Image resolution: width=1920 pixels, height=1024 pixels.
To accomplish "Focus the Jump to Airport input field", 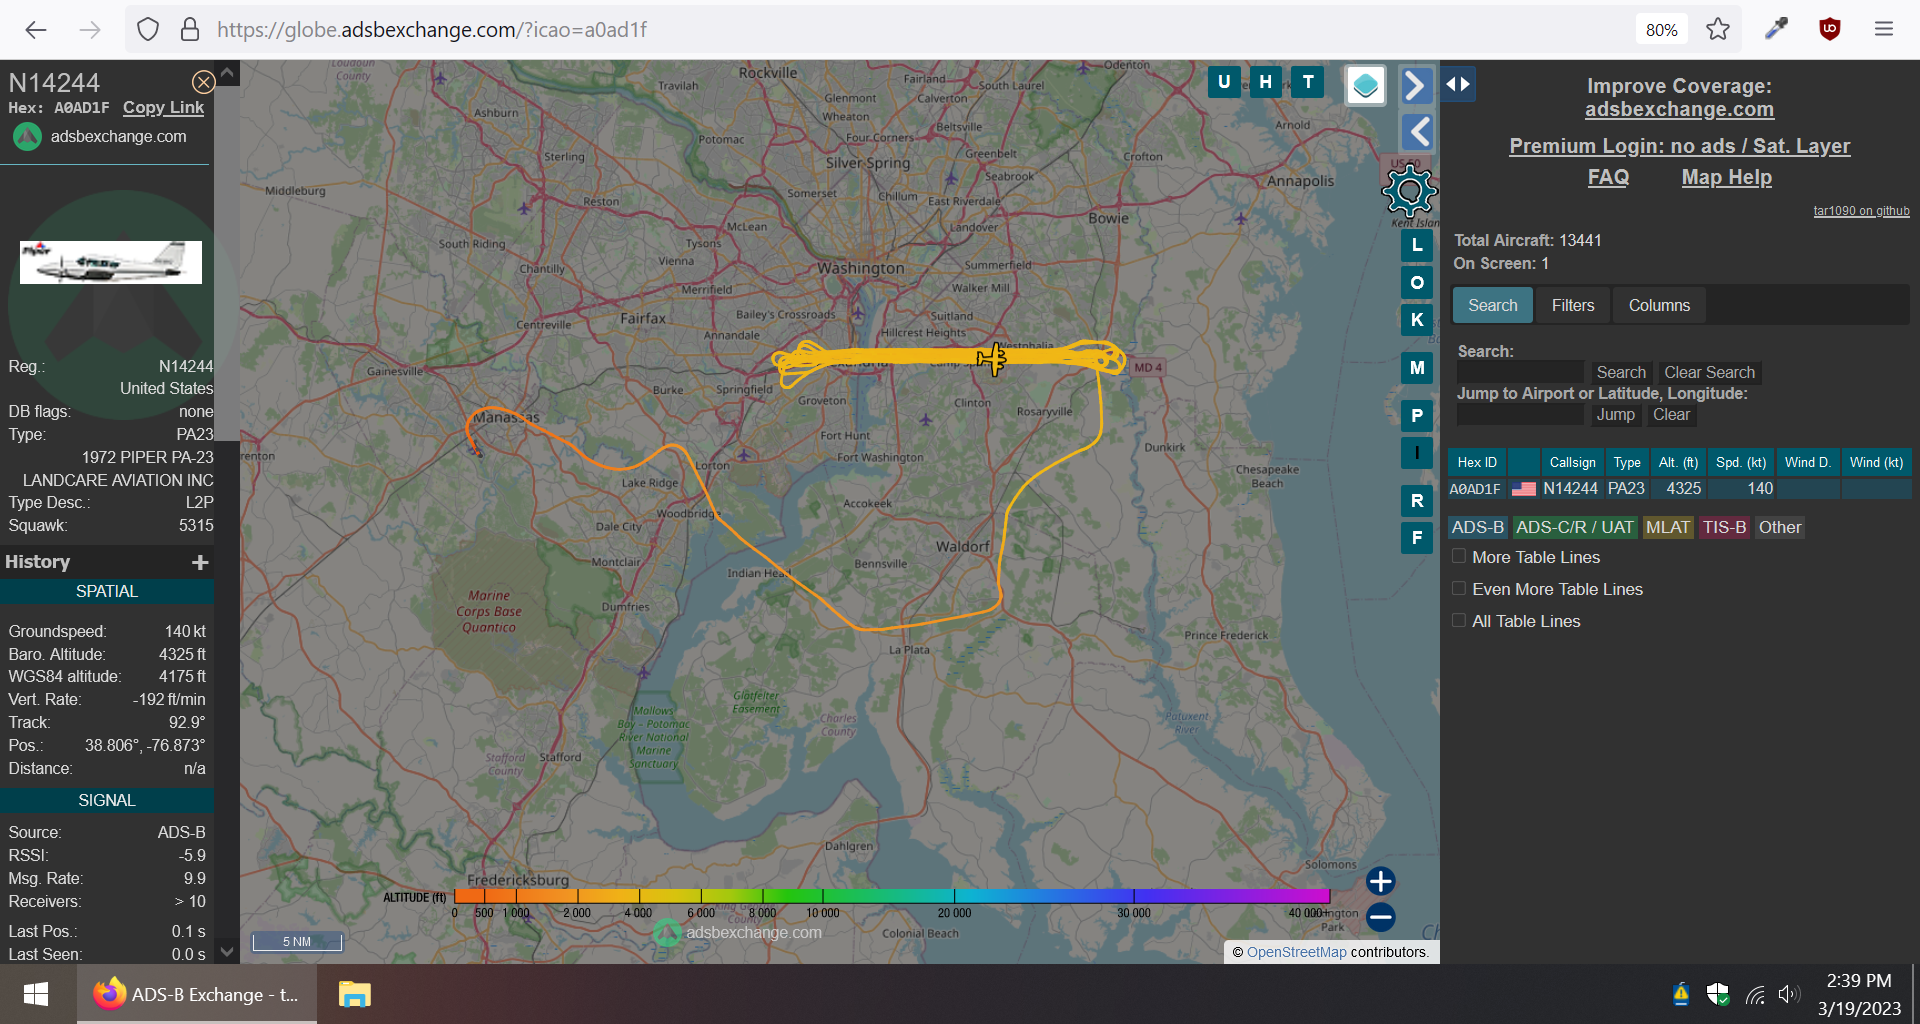I will tap(1520, 414).
